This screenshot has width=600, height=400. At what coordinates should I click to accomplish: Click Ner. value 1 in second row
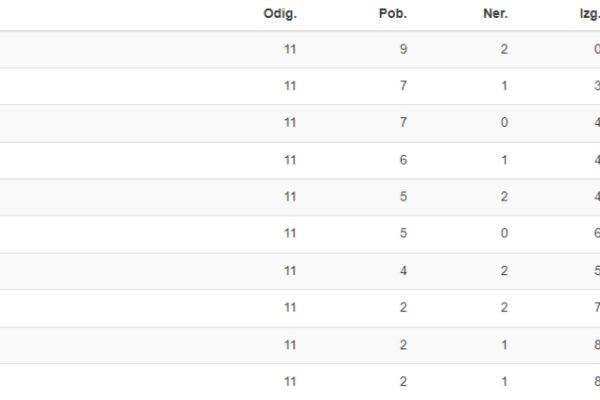504,86
